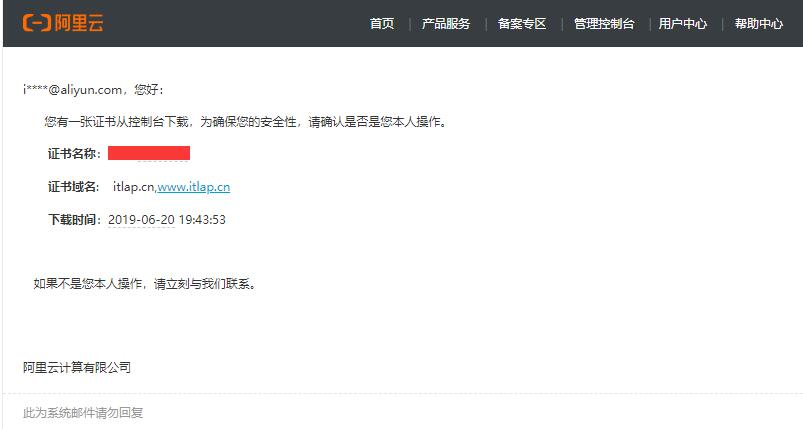803x429 pixels.
Task: Click the certificate download notification sentence
Action: tap(245, 122)
